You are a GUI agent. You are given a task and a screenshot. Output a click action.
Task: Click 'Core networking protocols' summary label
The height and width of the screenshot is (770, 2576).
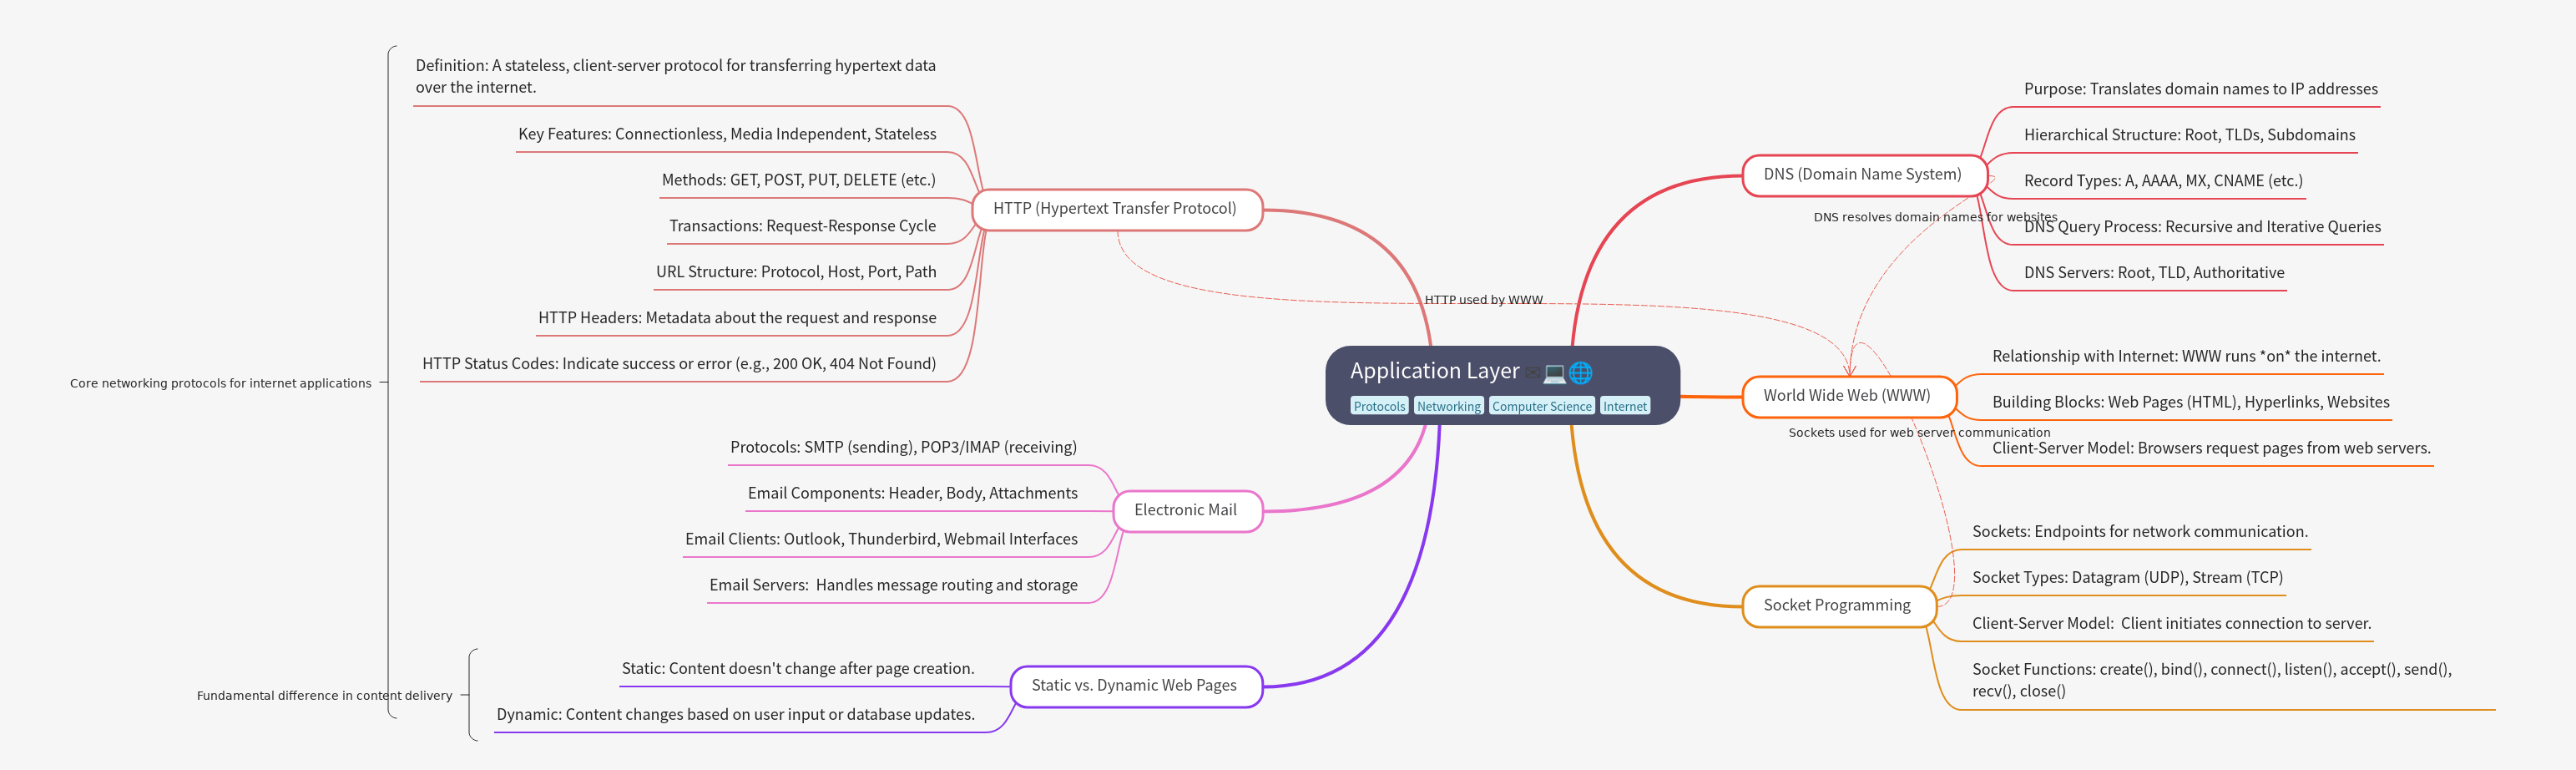(x=220, y=383)
